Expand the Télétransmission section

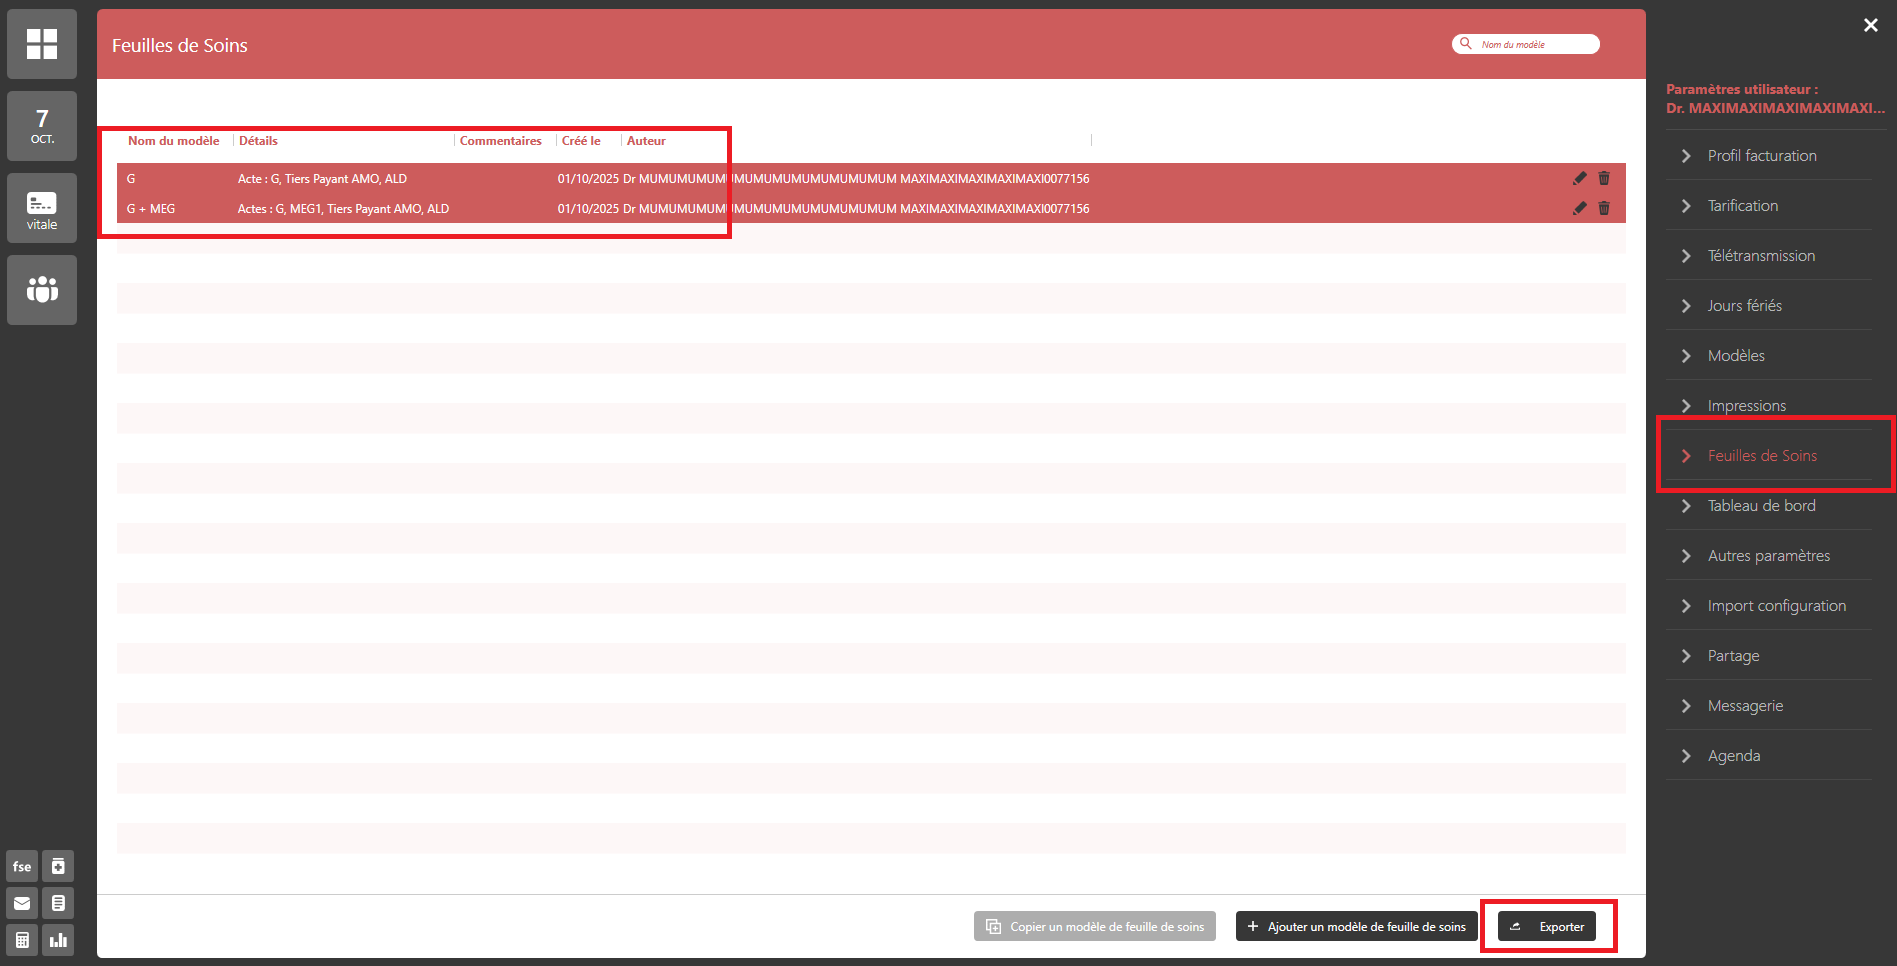click(x=1760, y=256)
